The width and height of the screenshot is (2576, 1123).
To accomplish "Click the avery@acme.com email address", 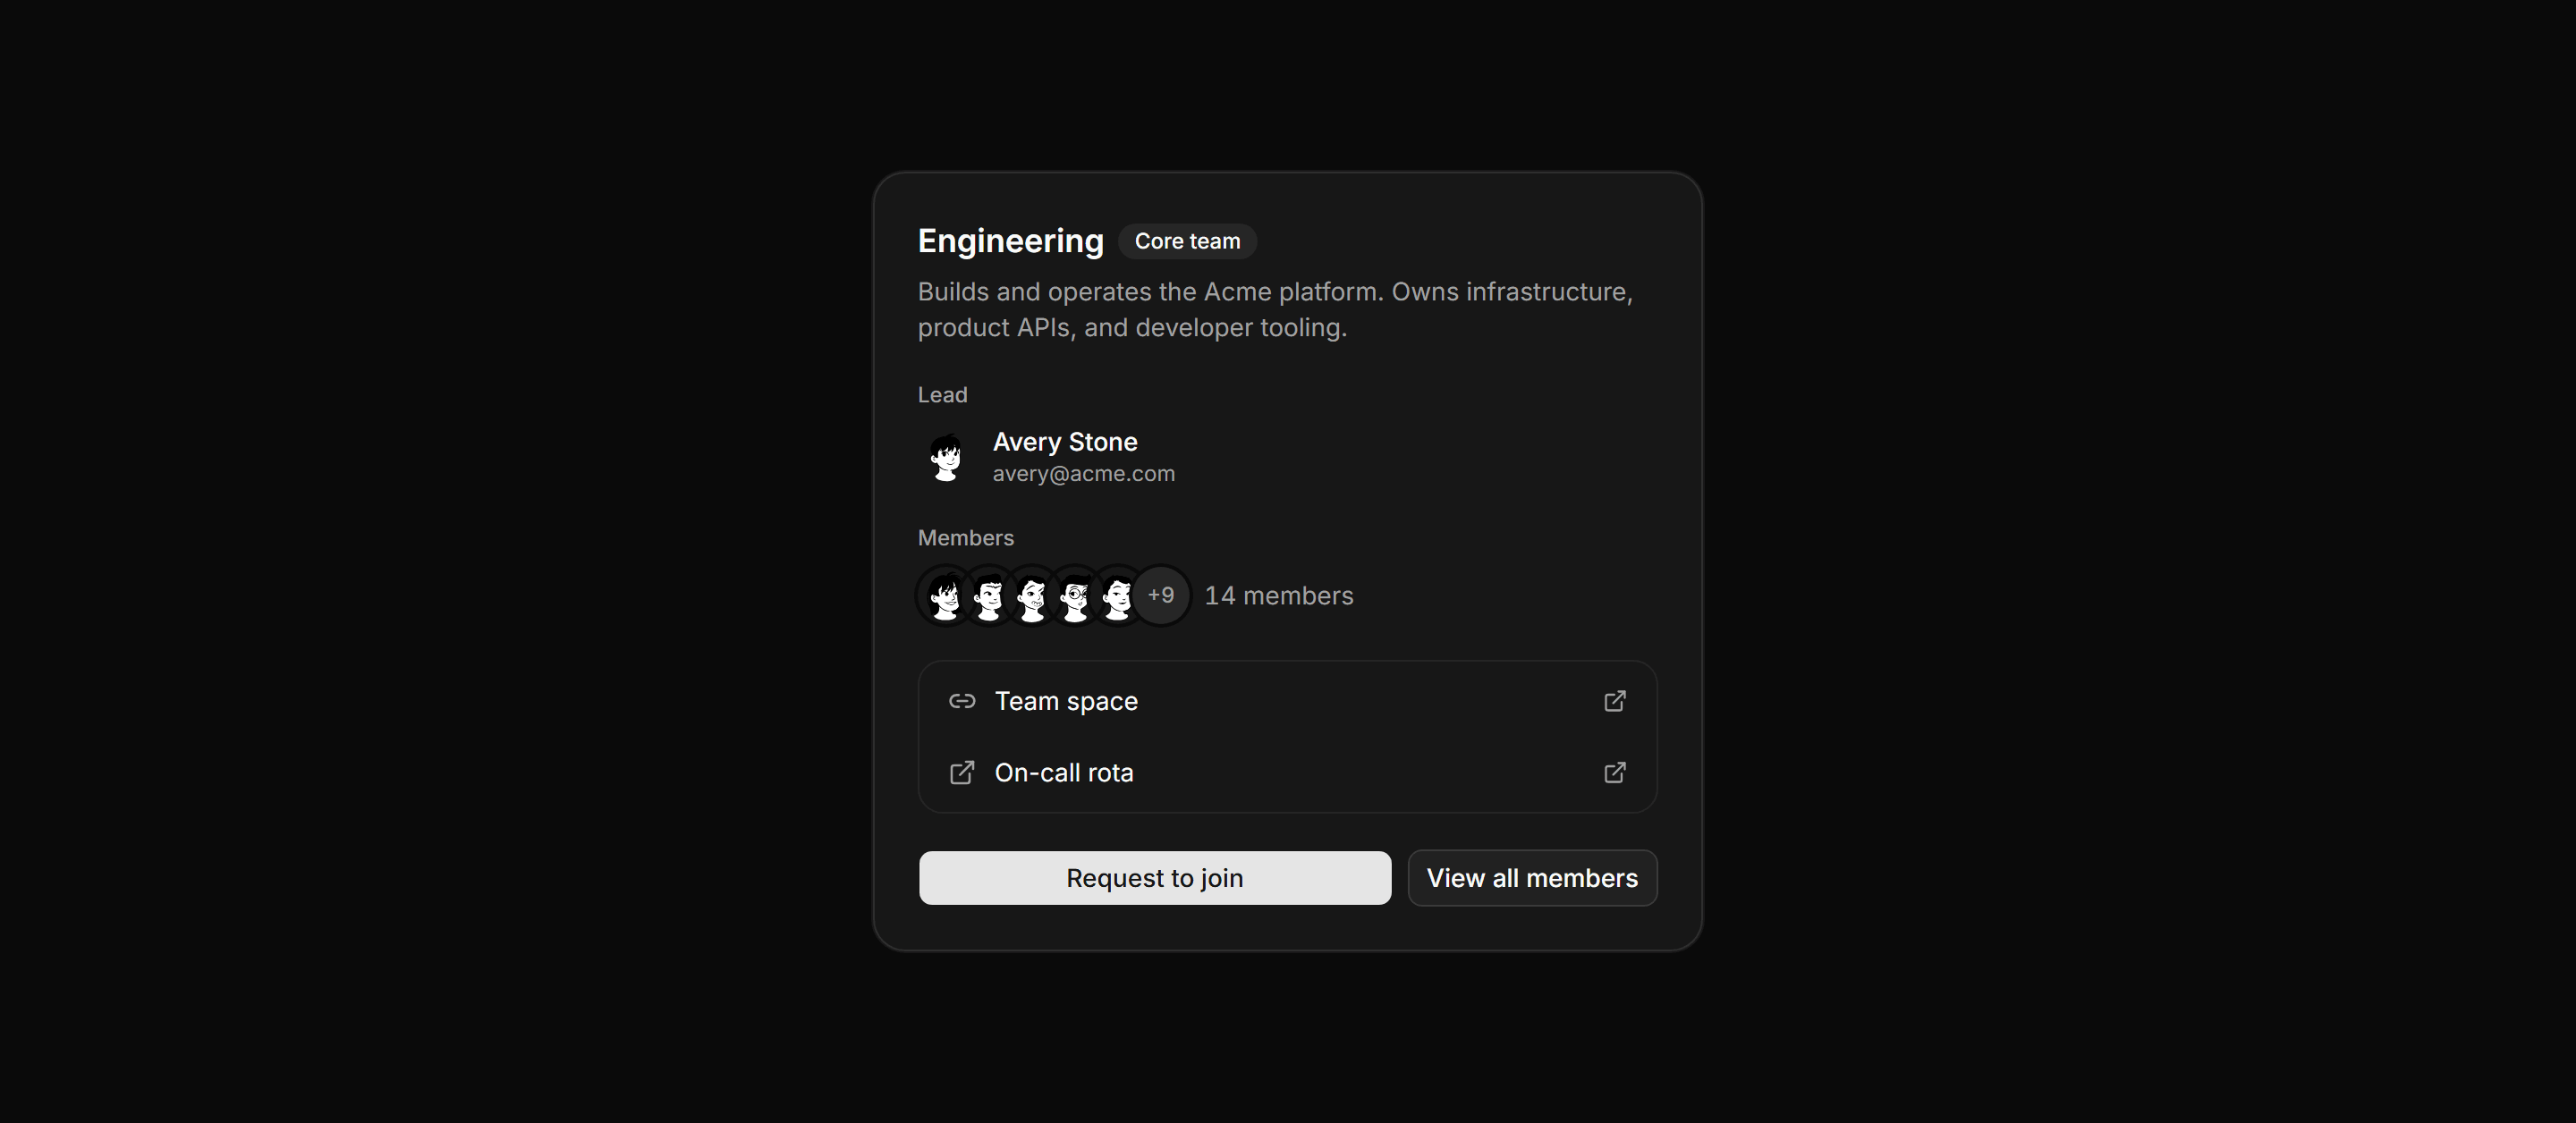I will pyautogui.click(x=1083, y=474).
